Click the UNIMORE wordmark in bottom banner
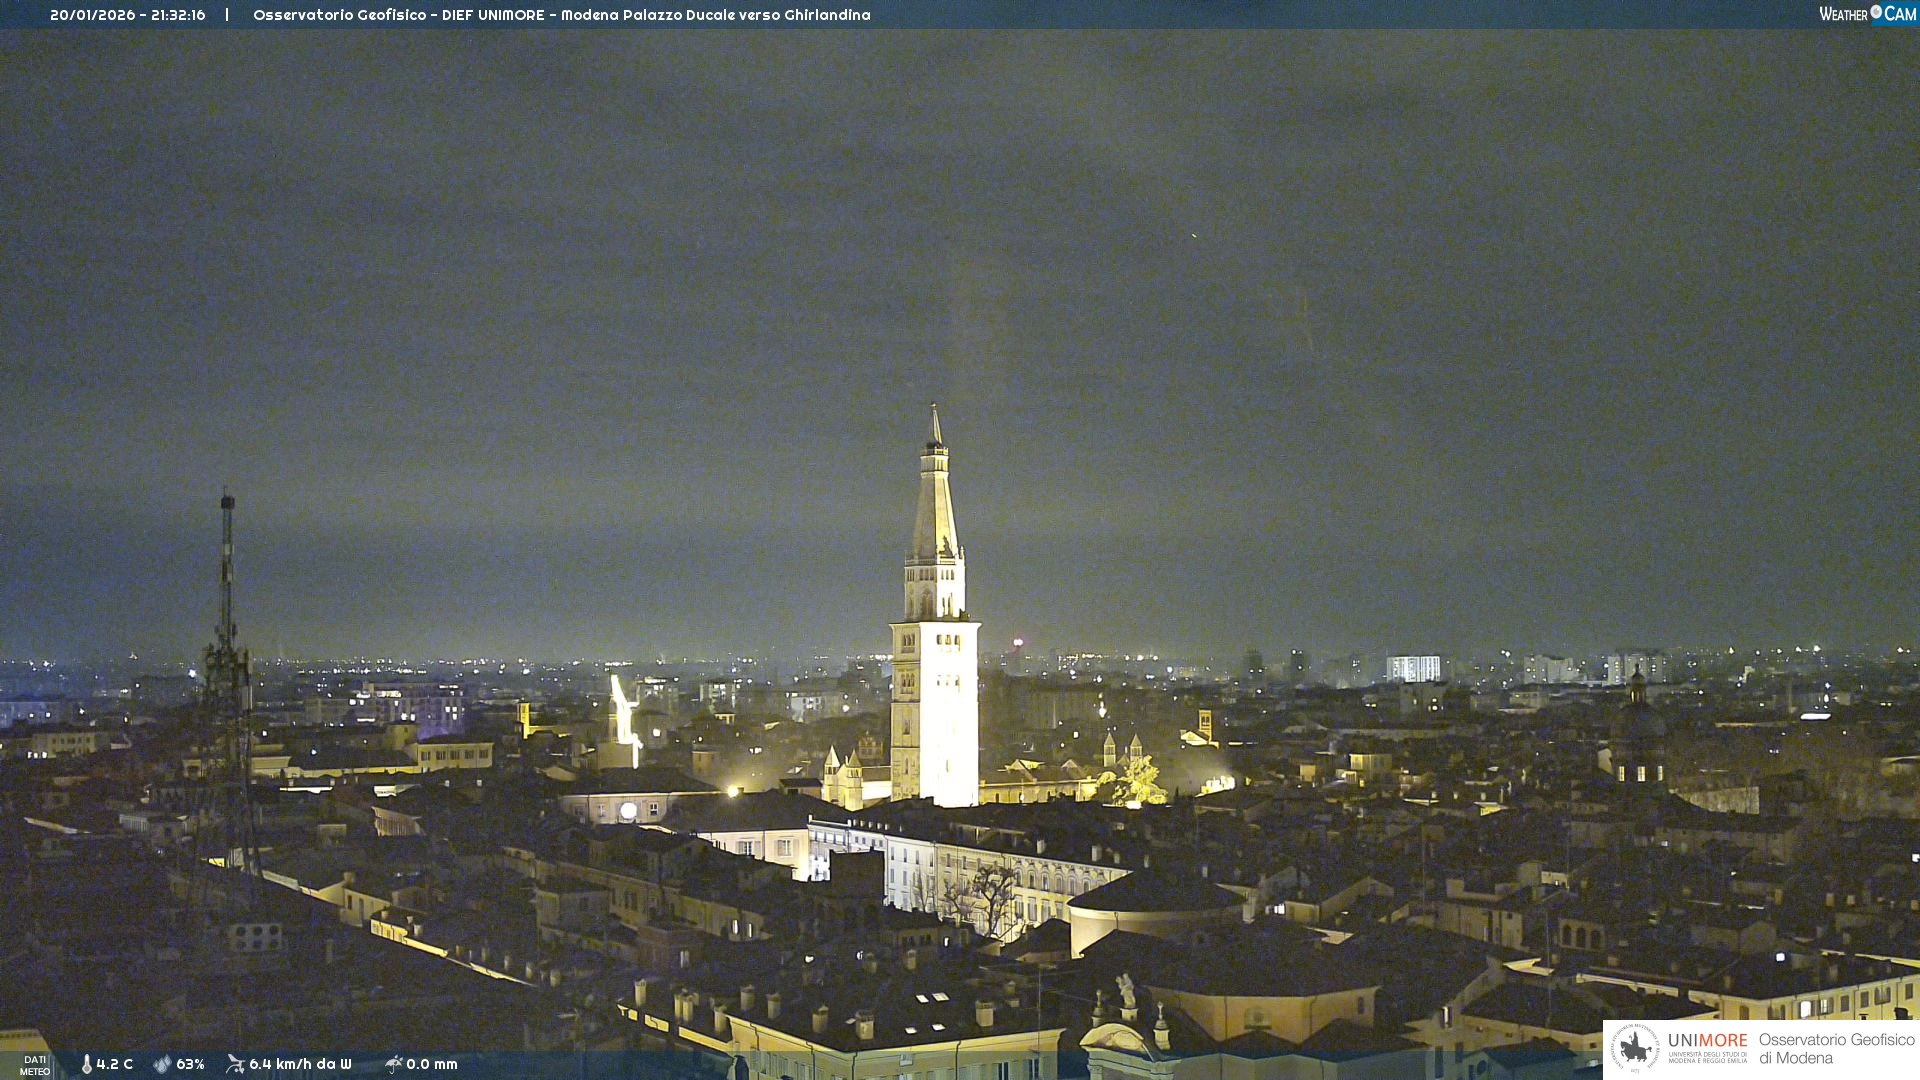1920x1080 pixels. pos(1707,1041)
